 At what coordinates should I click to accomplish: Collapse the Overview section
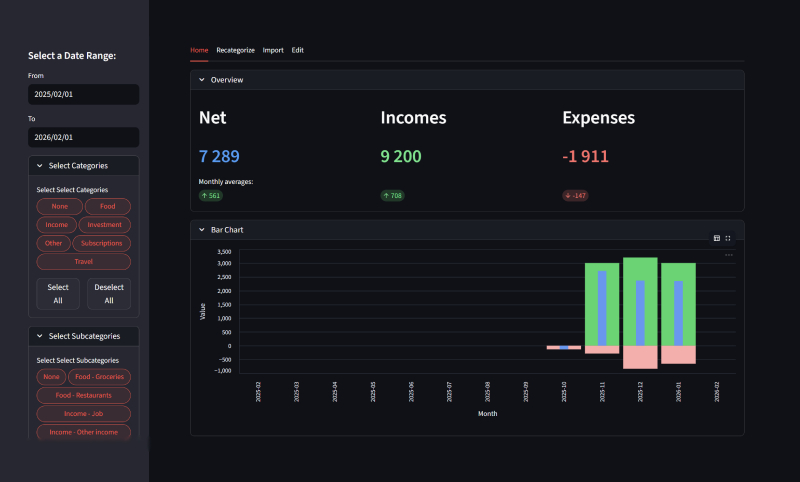(x=467, y=80)
